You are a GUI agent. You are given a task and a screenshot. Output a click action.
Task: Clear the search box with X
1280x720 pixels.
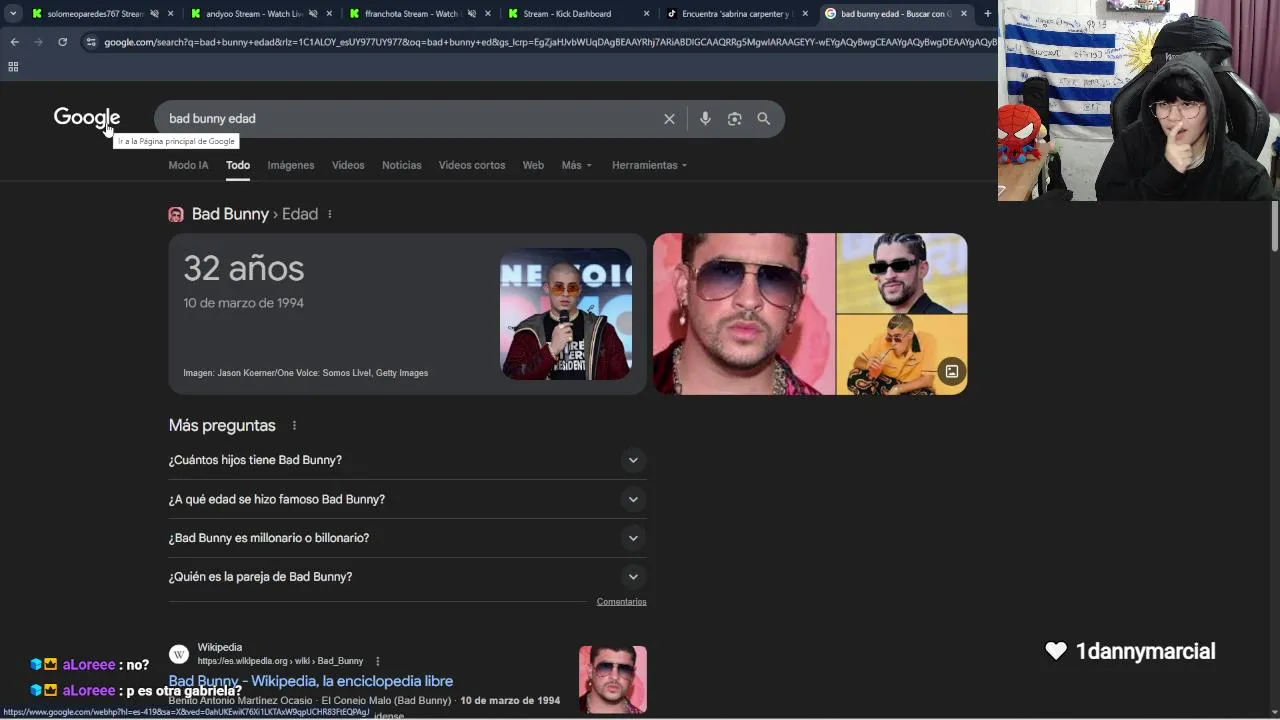pyautogui.click(x=669, y=119)
